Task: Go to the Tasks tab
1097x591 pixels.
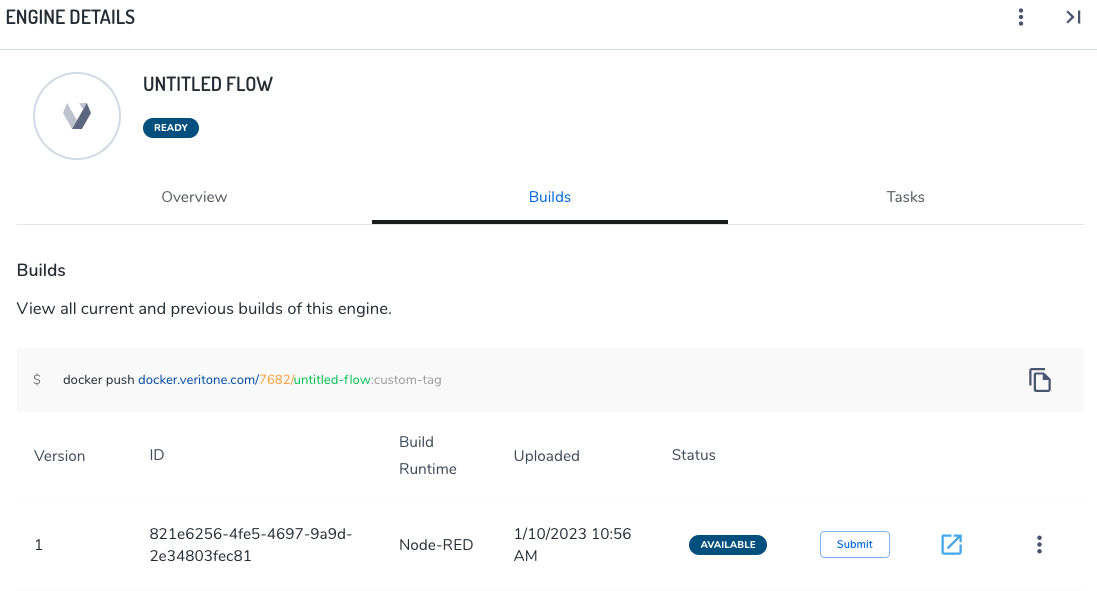Action: click(905, 197)
